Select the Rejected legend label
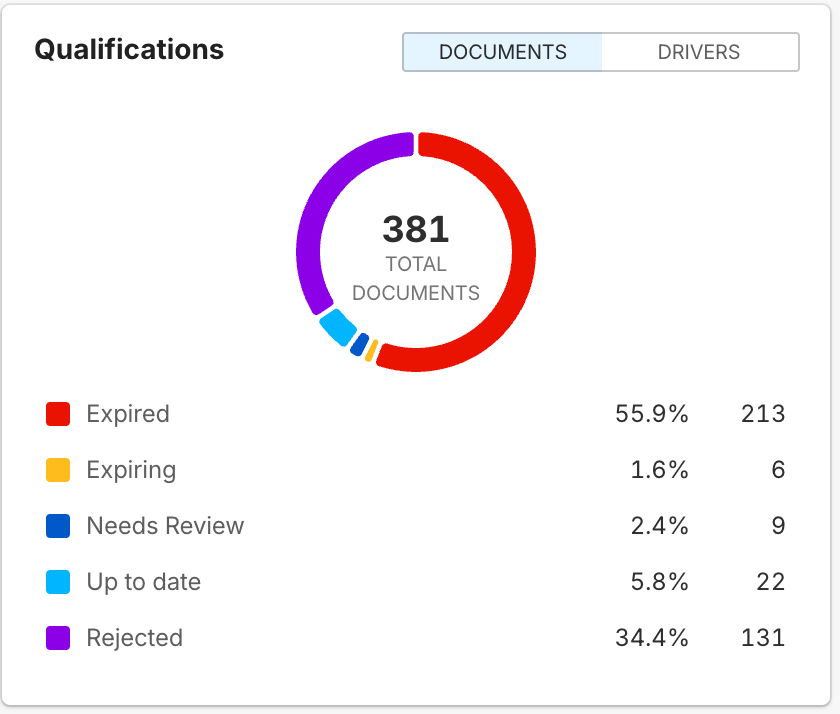The height and width of the screenshot is (714, 840). coord(135,638)
